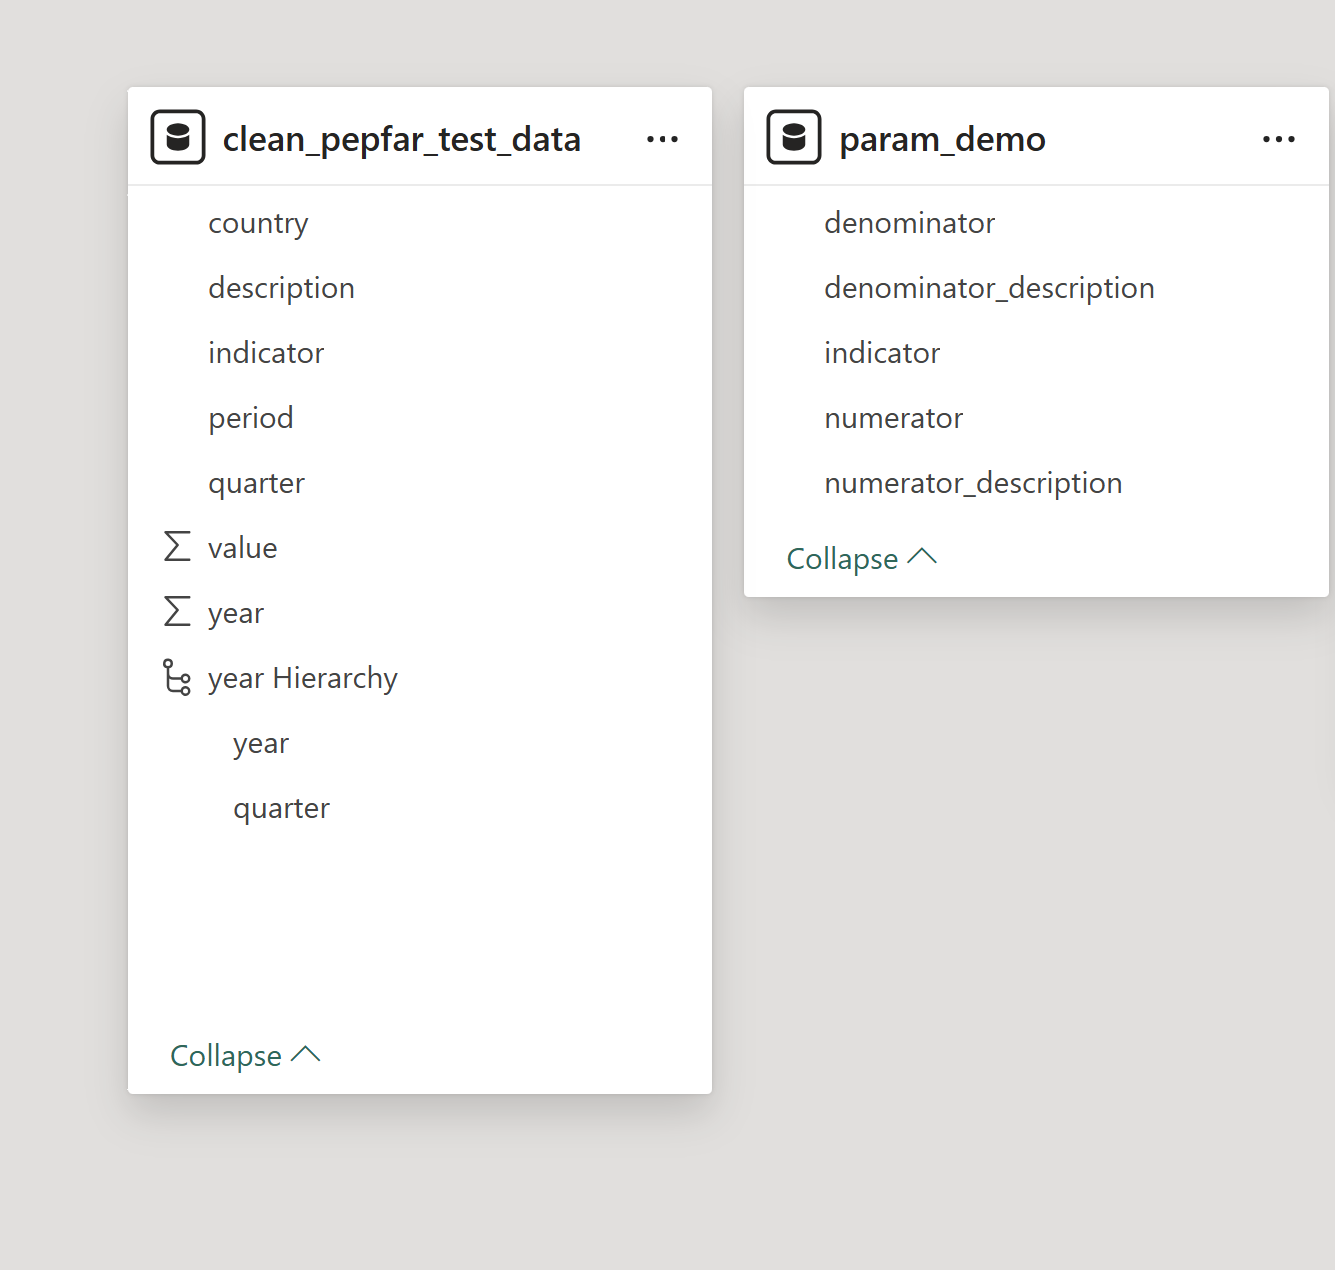The width and height of the screenshot is (1335, 1270).
Task: Click the sigma icon beside year field
Action: pyautogui.click(x=177, y=611)
